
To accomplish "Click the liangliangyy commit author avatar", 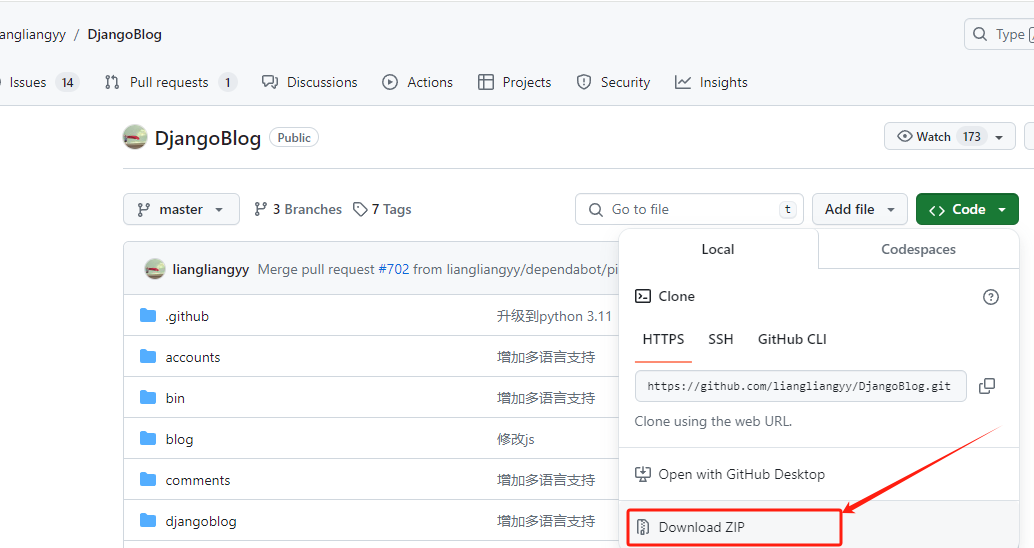I will click(x=155, y=269).
